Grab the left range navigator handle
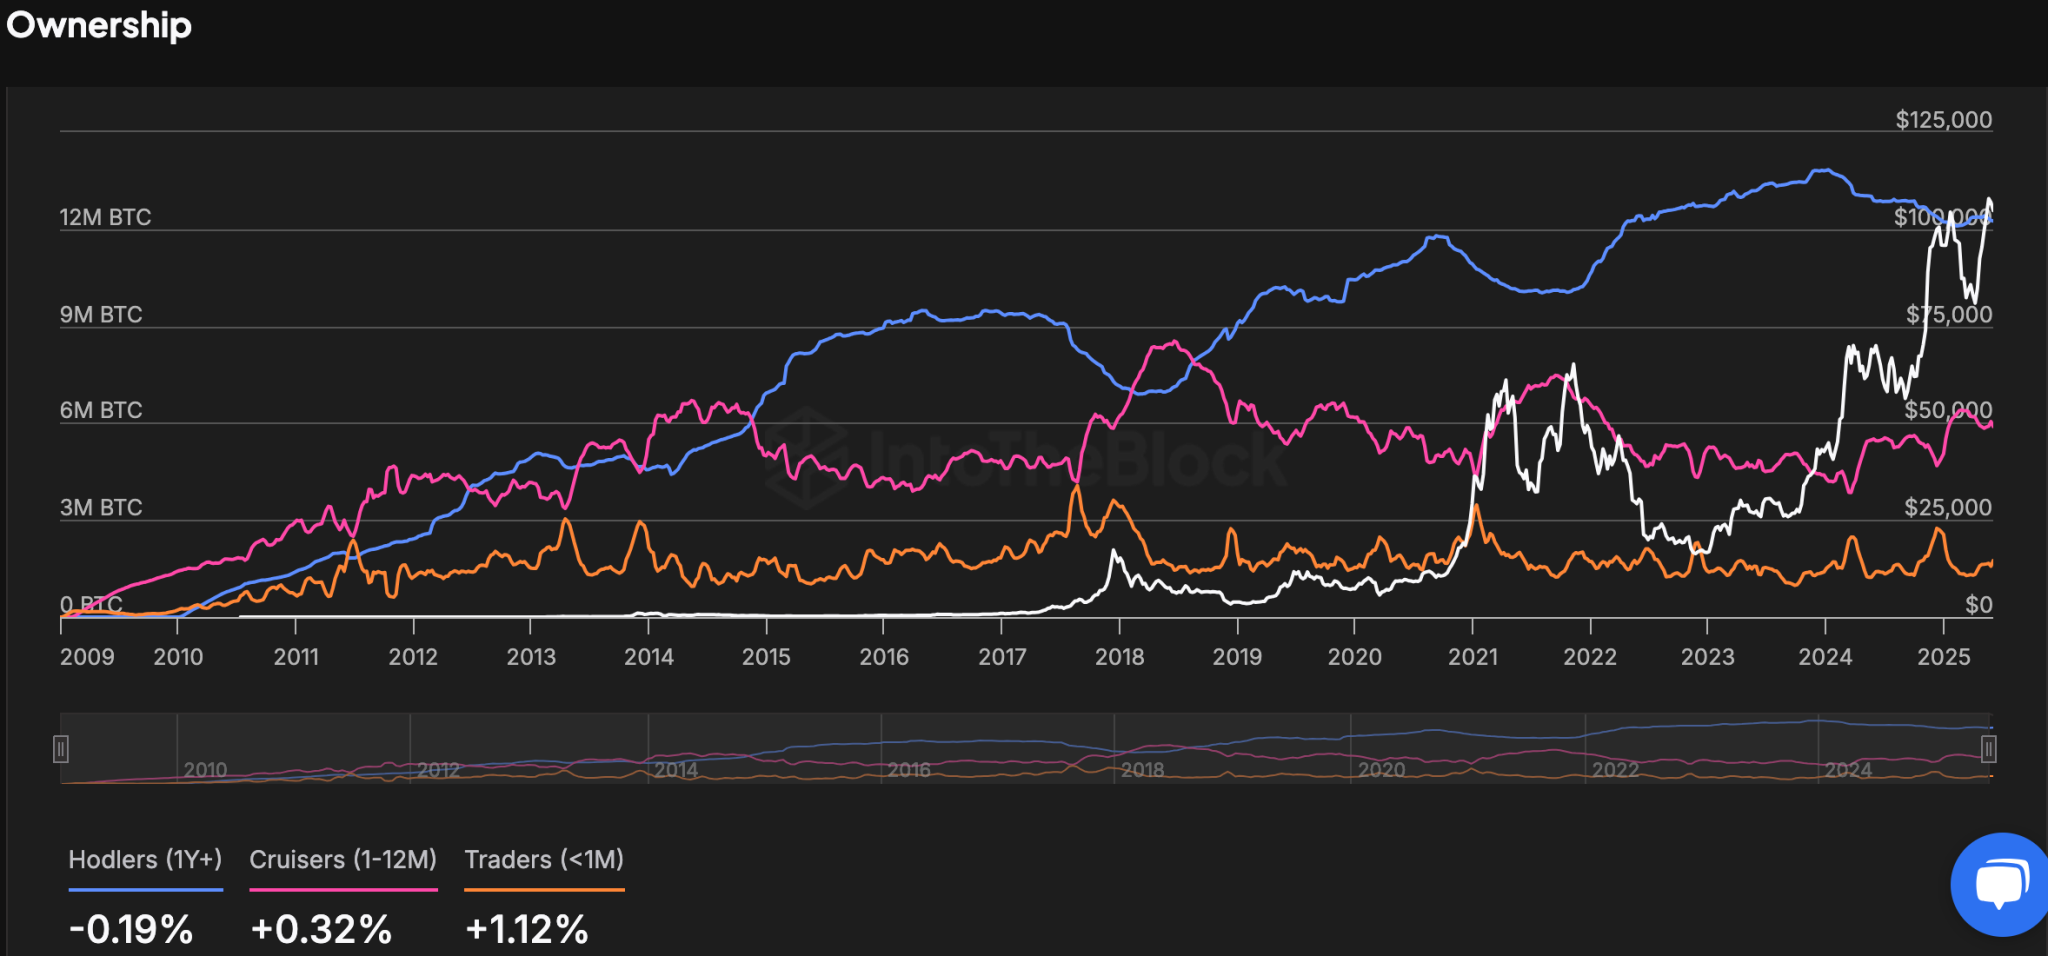The height and width of the screenshot is (956, 2048). coord(61,749)
